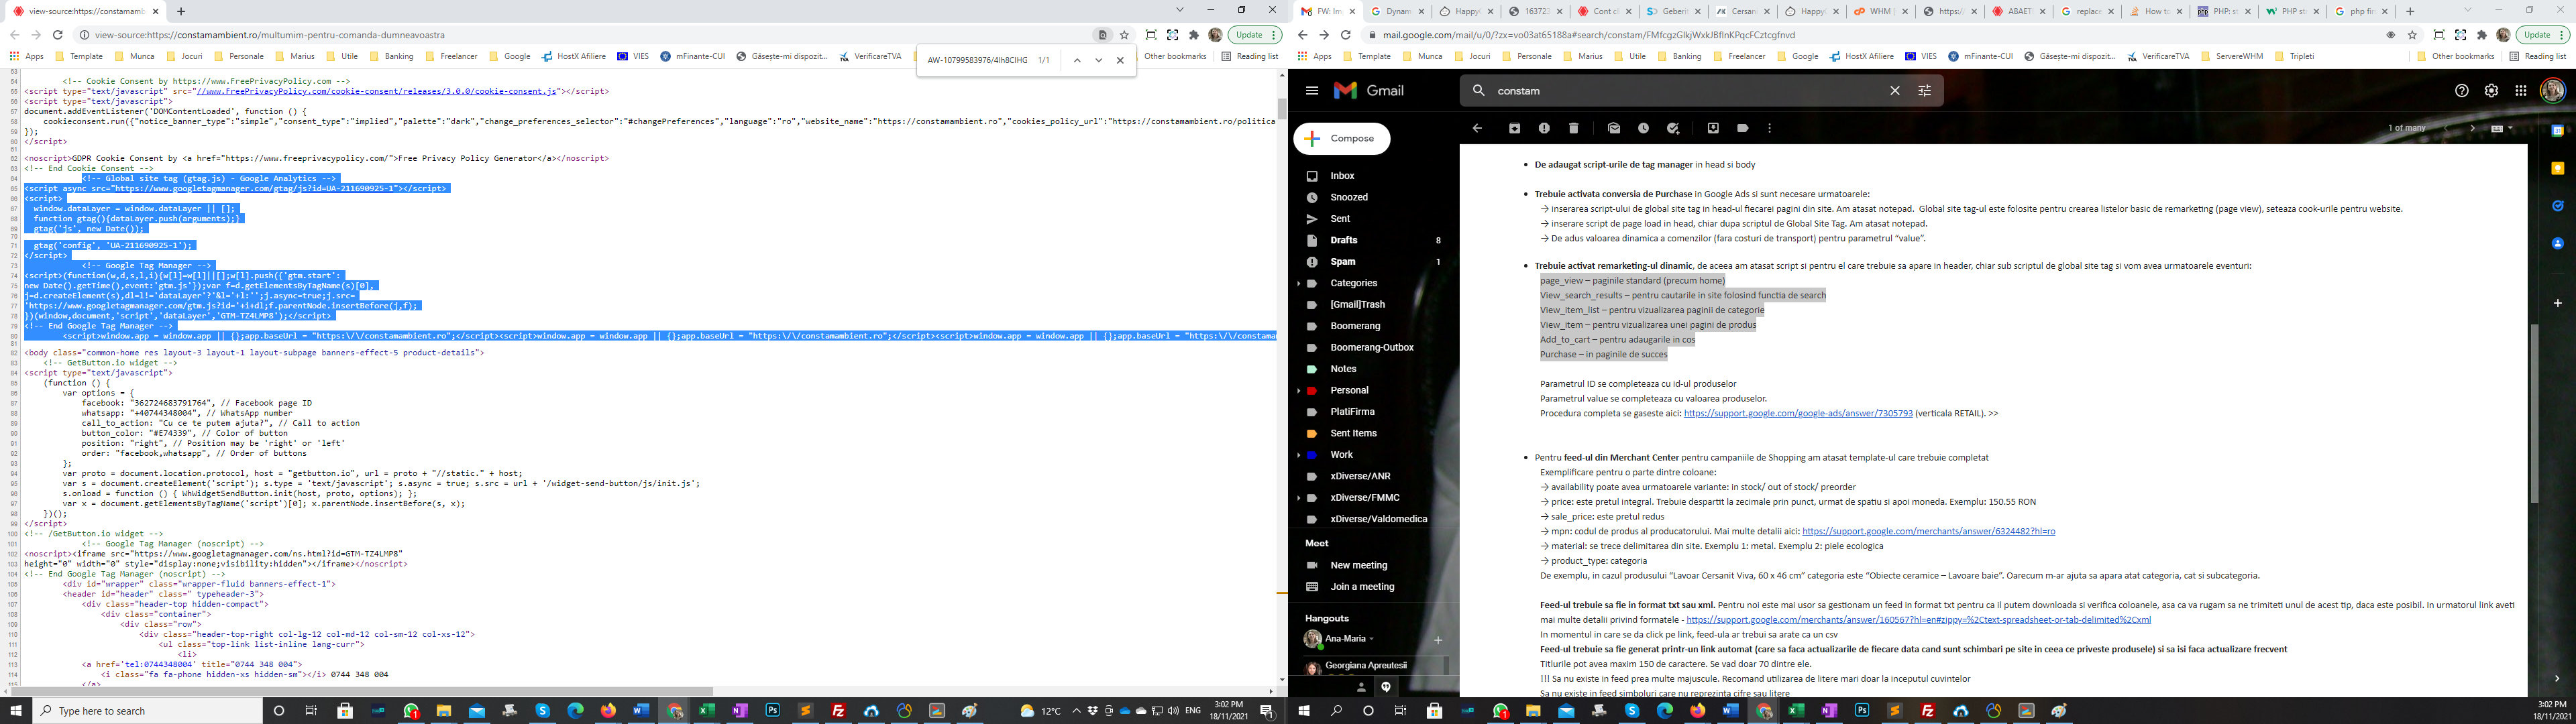Archive the open email in Gmail
The height and width of the screenshot is (724, 2576).
(1514, 128)
